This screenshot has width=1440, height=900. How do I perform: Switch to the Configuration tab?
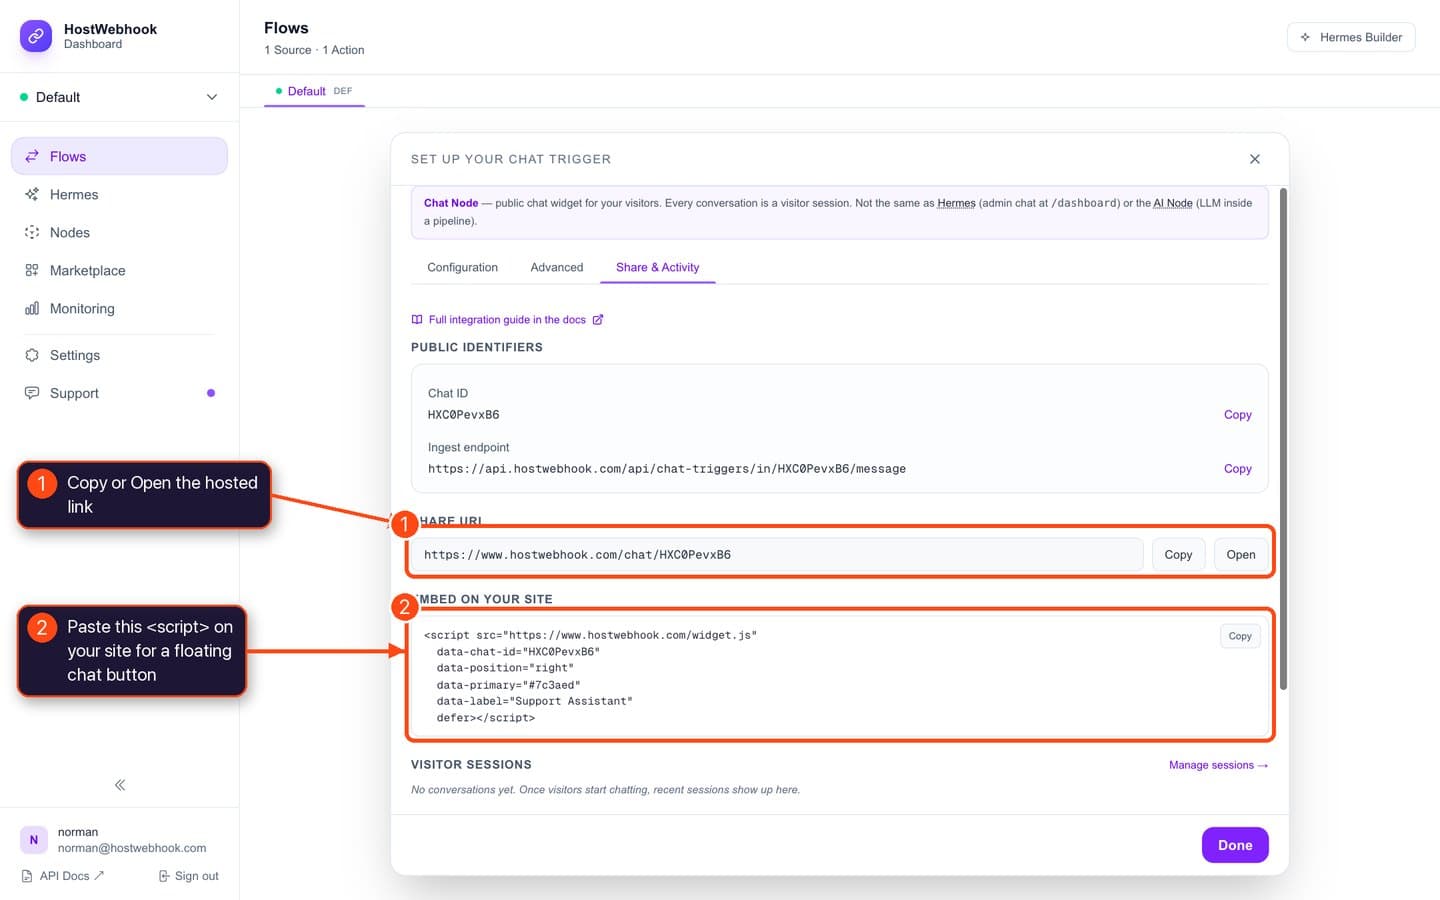[x=462, y=267]
